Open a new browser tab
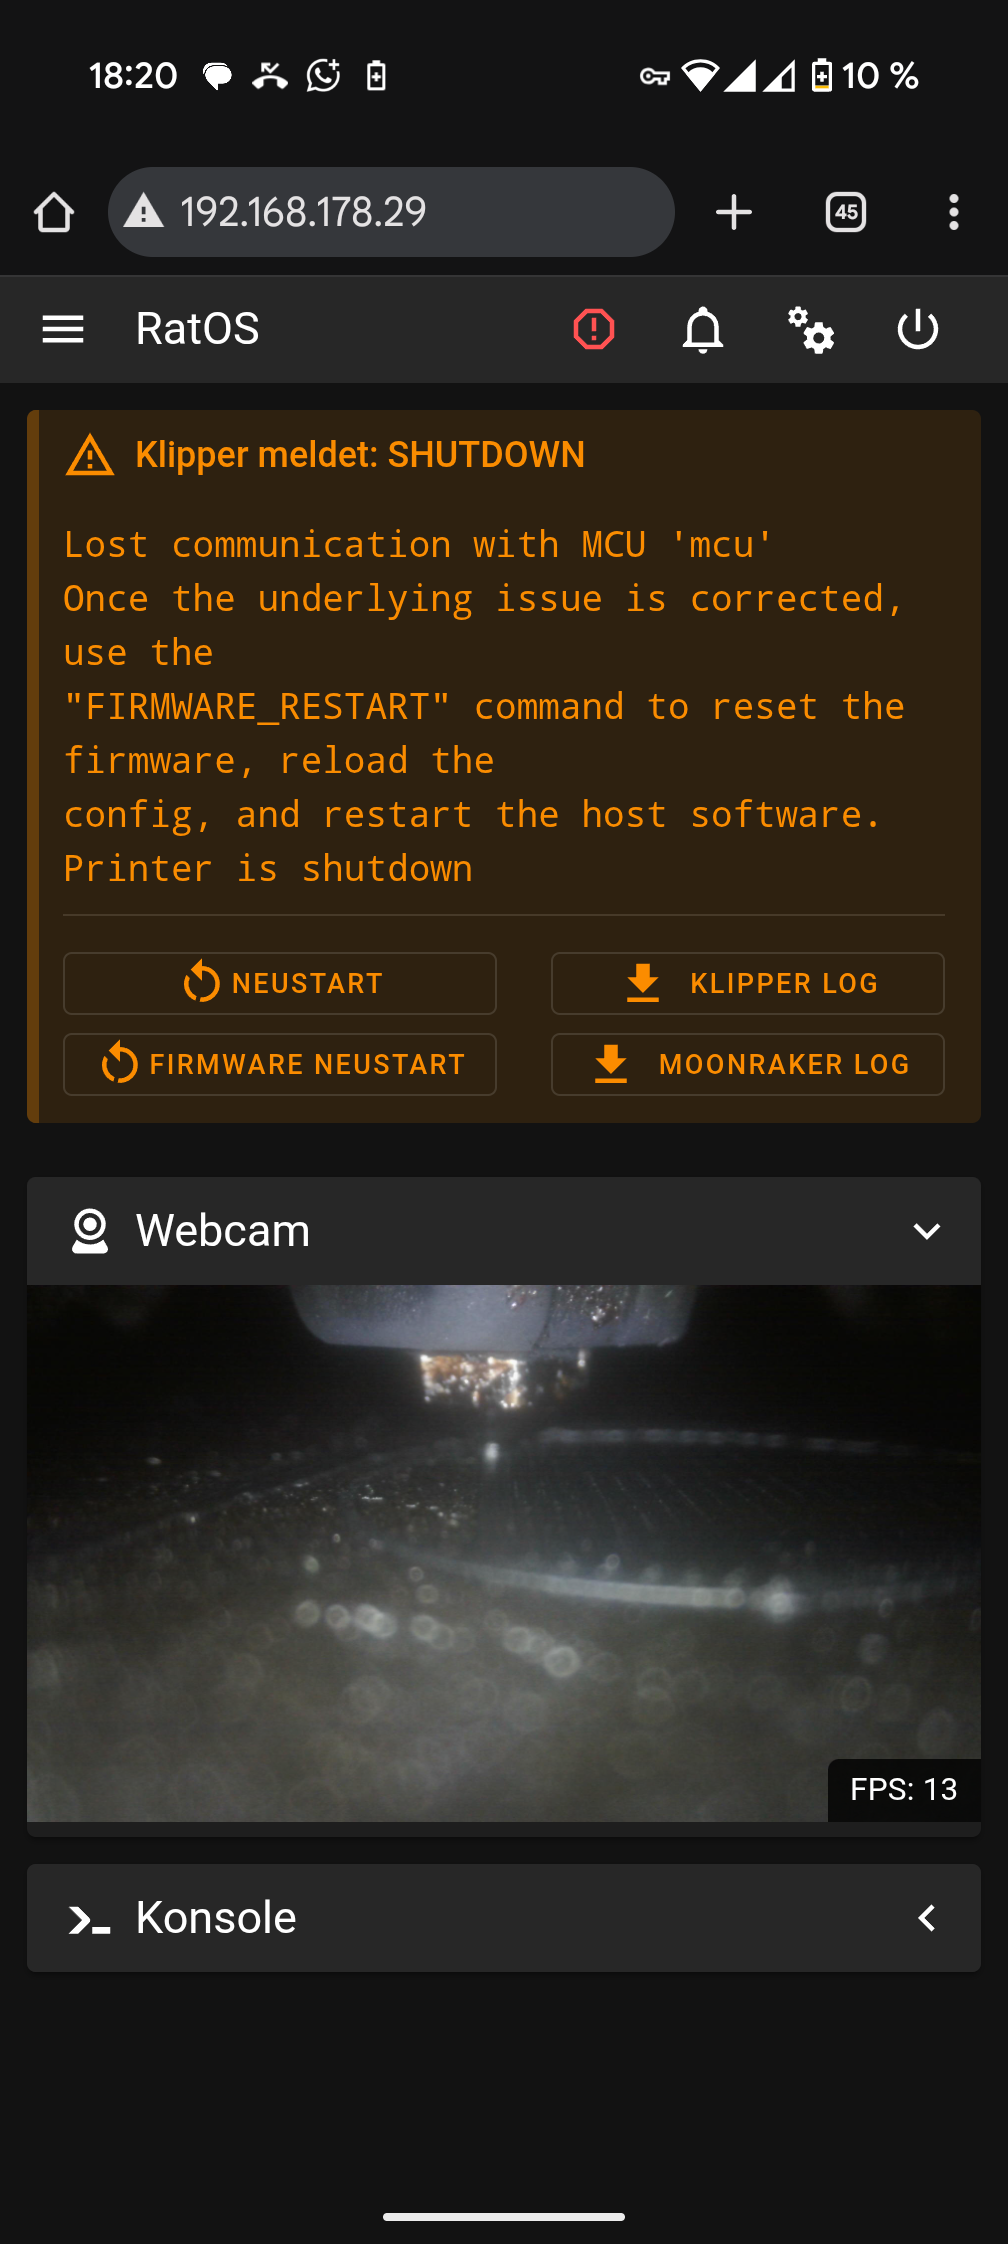The width and height of the screenshot is (1008, 2244). point(734,212)
